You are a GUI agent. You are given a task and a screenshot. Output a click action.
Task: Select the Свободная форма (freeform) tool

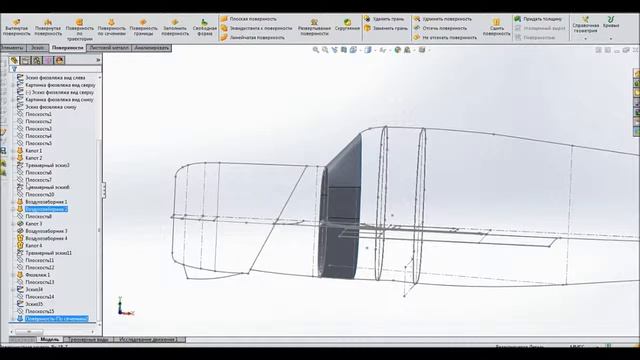(x=204, y=27)
